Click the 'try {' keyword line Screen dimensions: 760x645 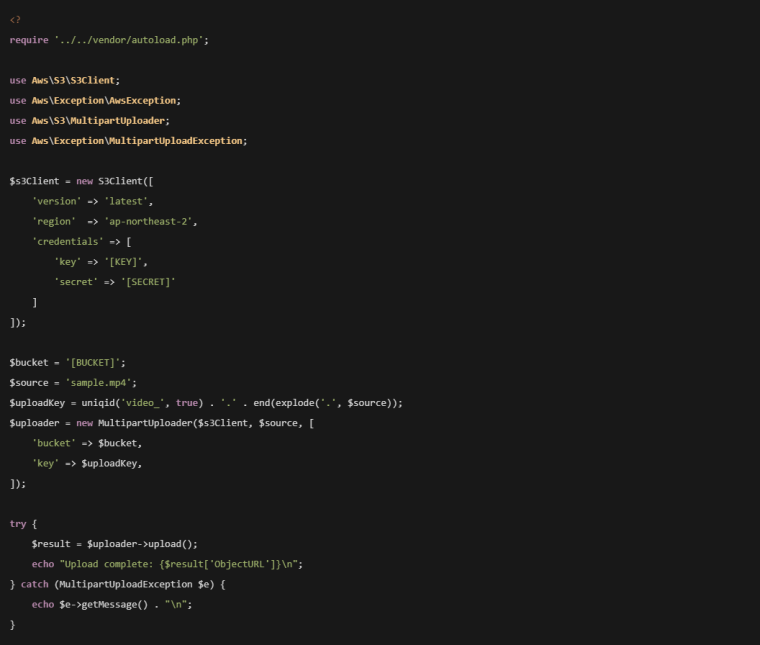click(x=23, y=524)
